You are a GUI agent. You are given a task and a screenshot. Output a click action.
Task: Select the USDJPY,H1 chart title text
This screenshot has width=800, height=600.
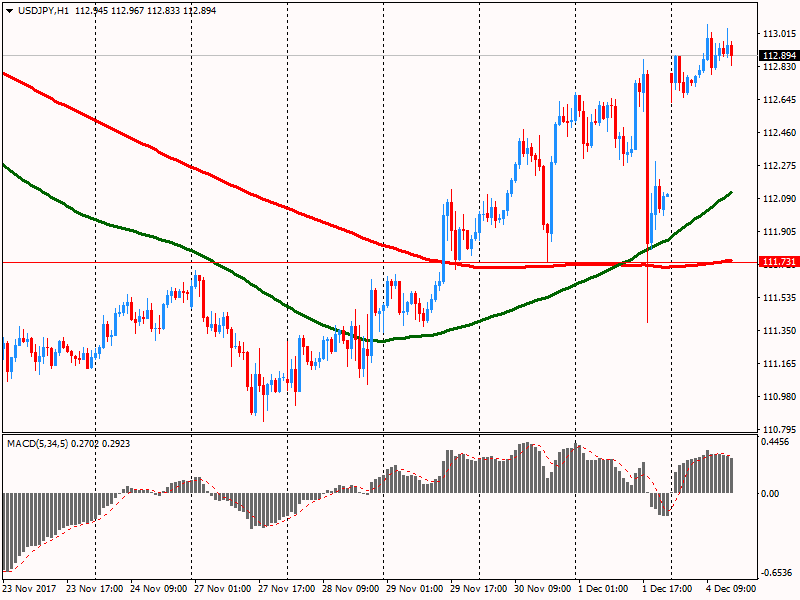[x=43, y=11]
